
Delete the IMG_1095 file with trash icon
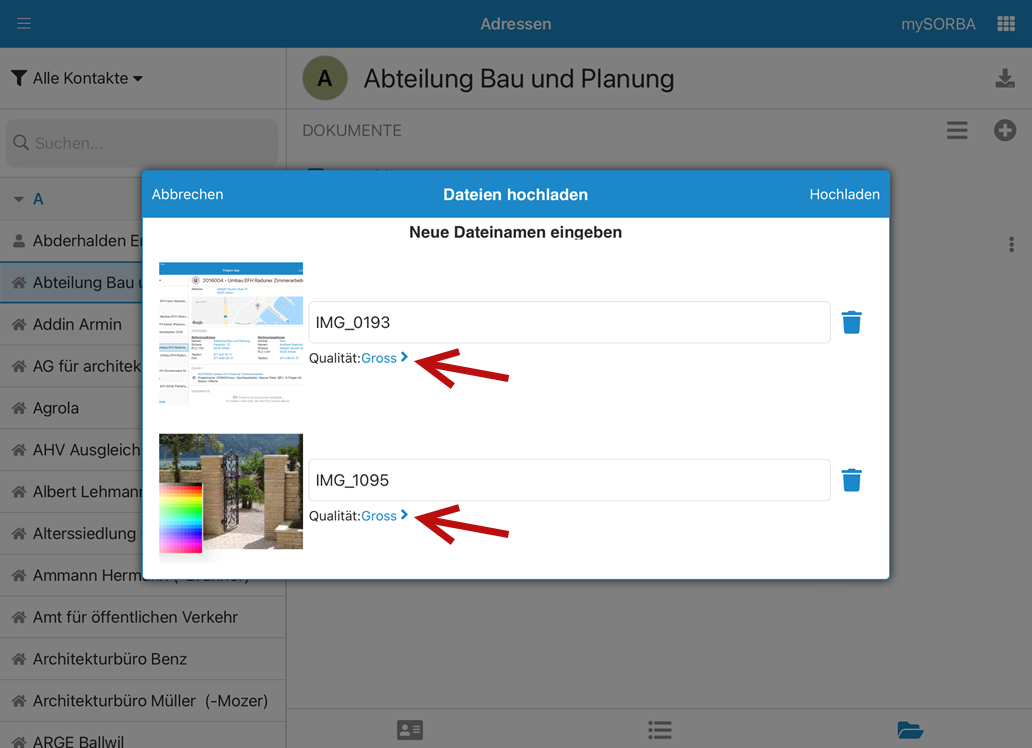tap(851, 480)
